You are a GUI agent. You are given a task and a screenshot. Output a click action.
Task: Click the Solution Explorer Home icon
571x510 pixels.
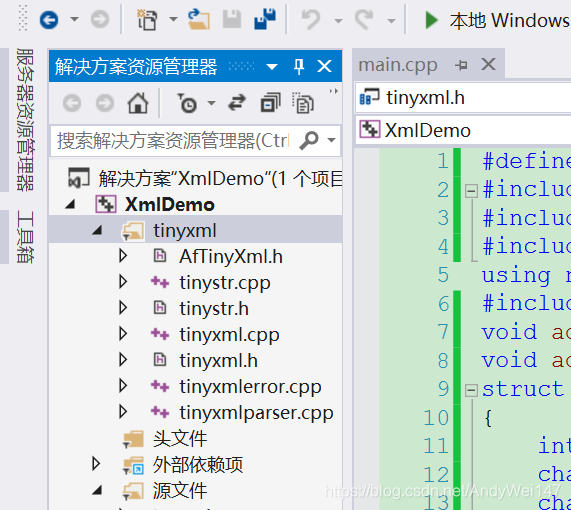[x=138, y=103]
